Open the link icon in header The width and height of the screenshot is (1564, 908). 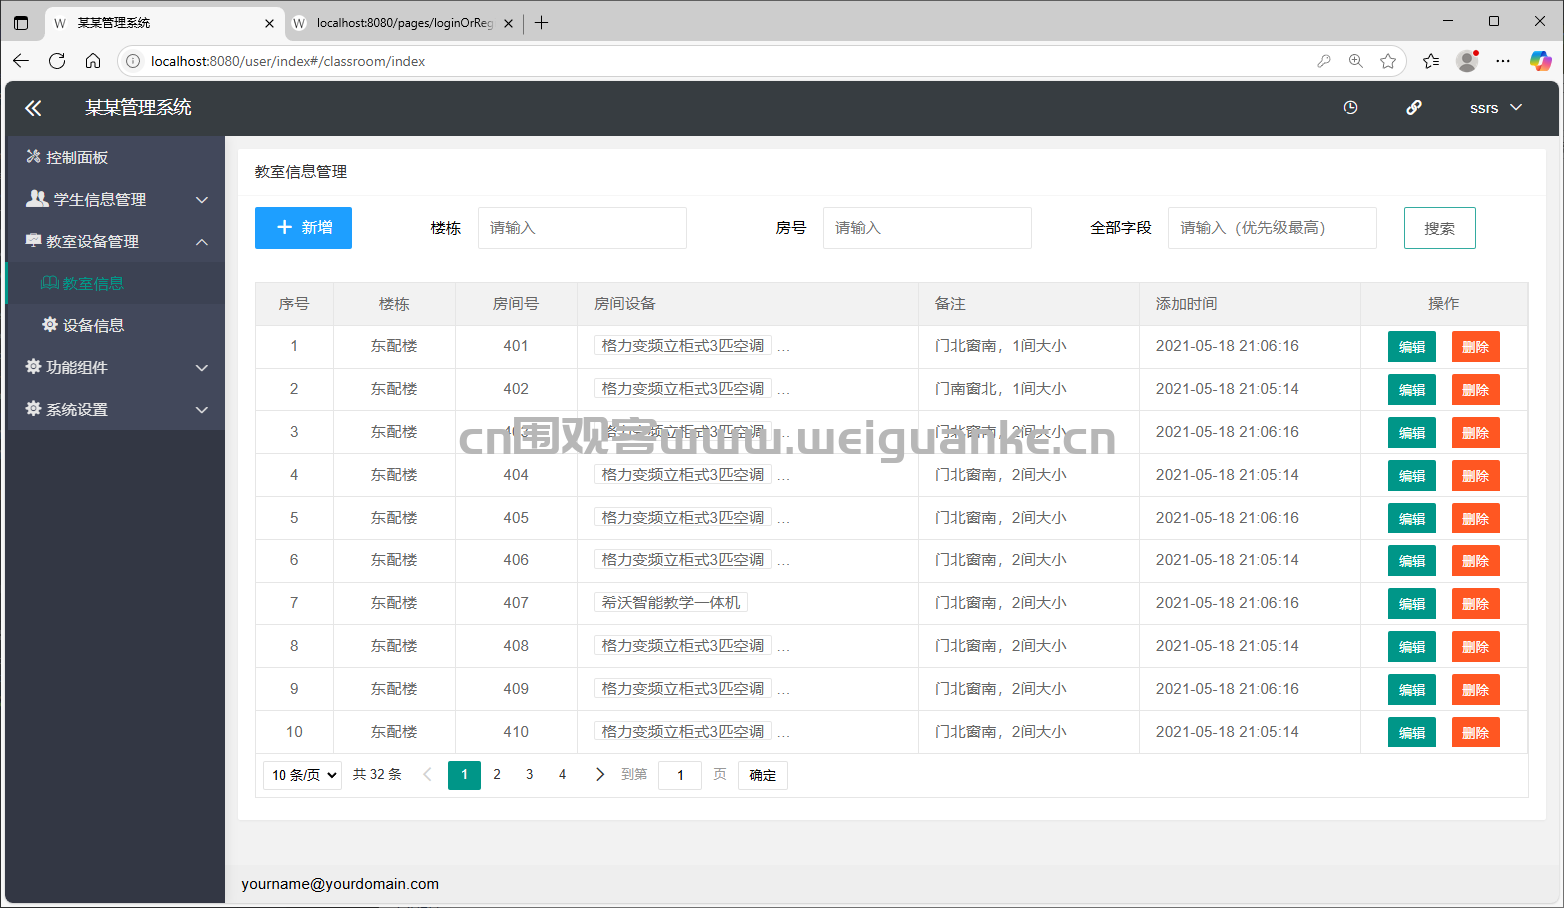[x=1414, y=108]
